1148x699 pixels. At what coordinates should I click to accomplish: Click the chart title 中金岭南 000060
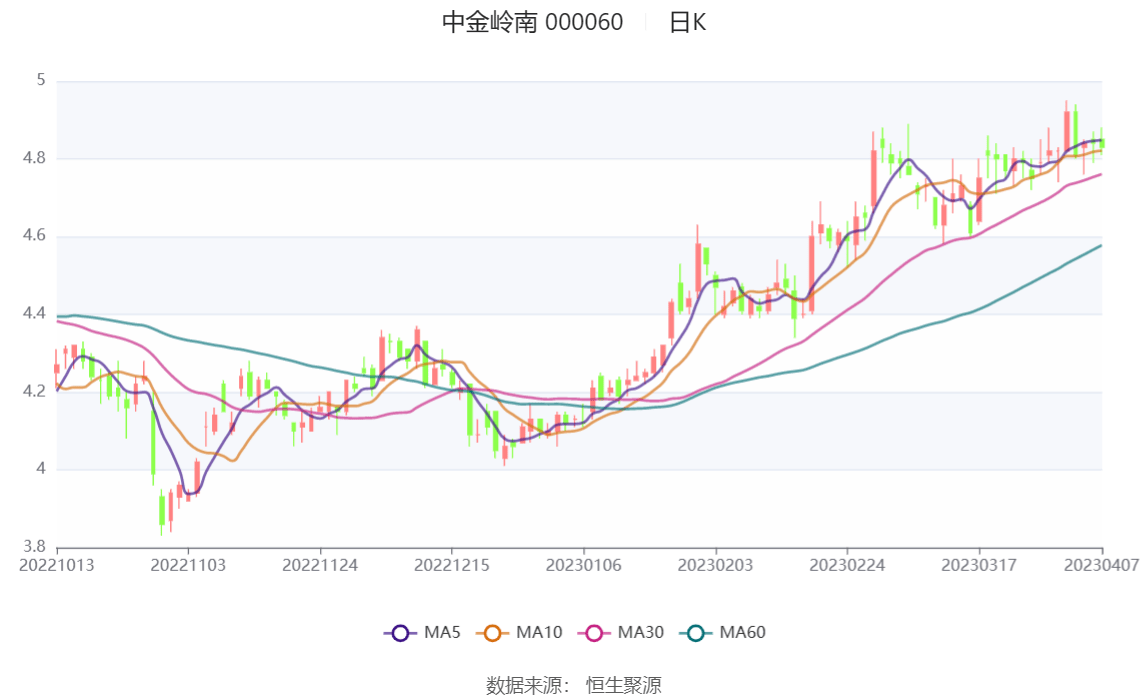(532, 22)
